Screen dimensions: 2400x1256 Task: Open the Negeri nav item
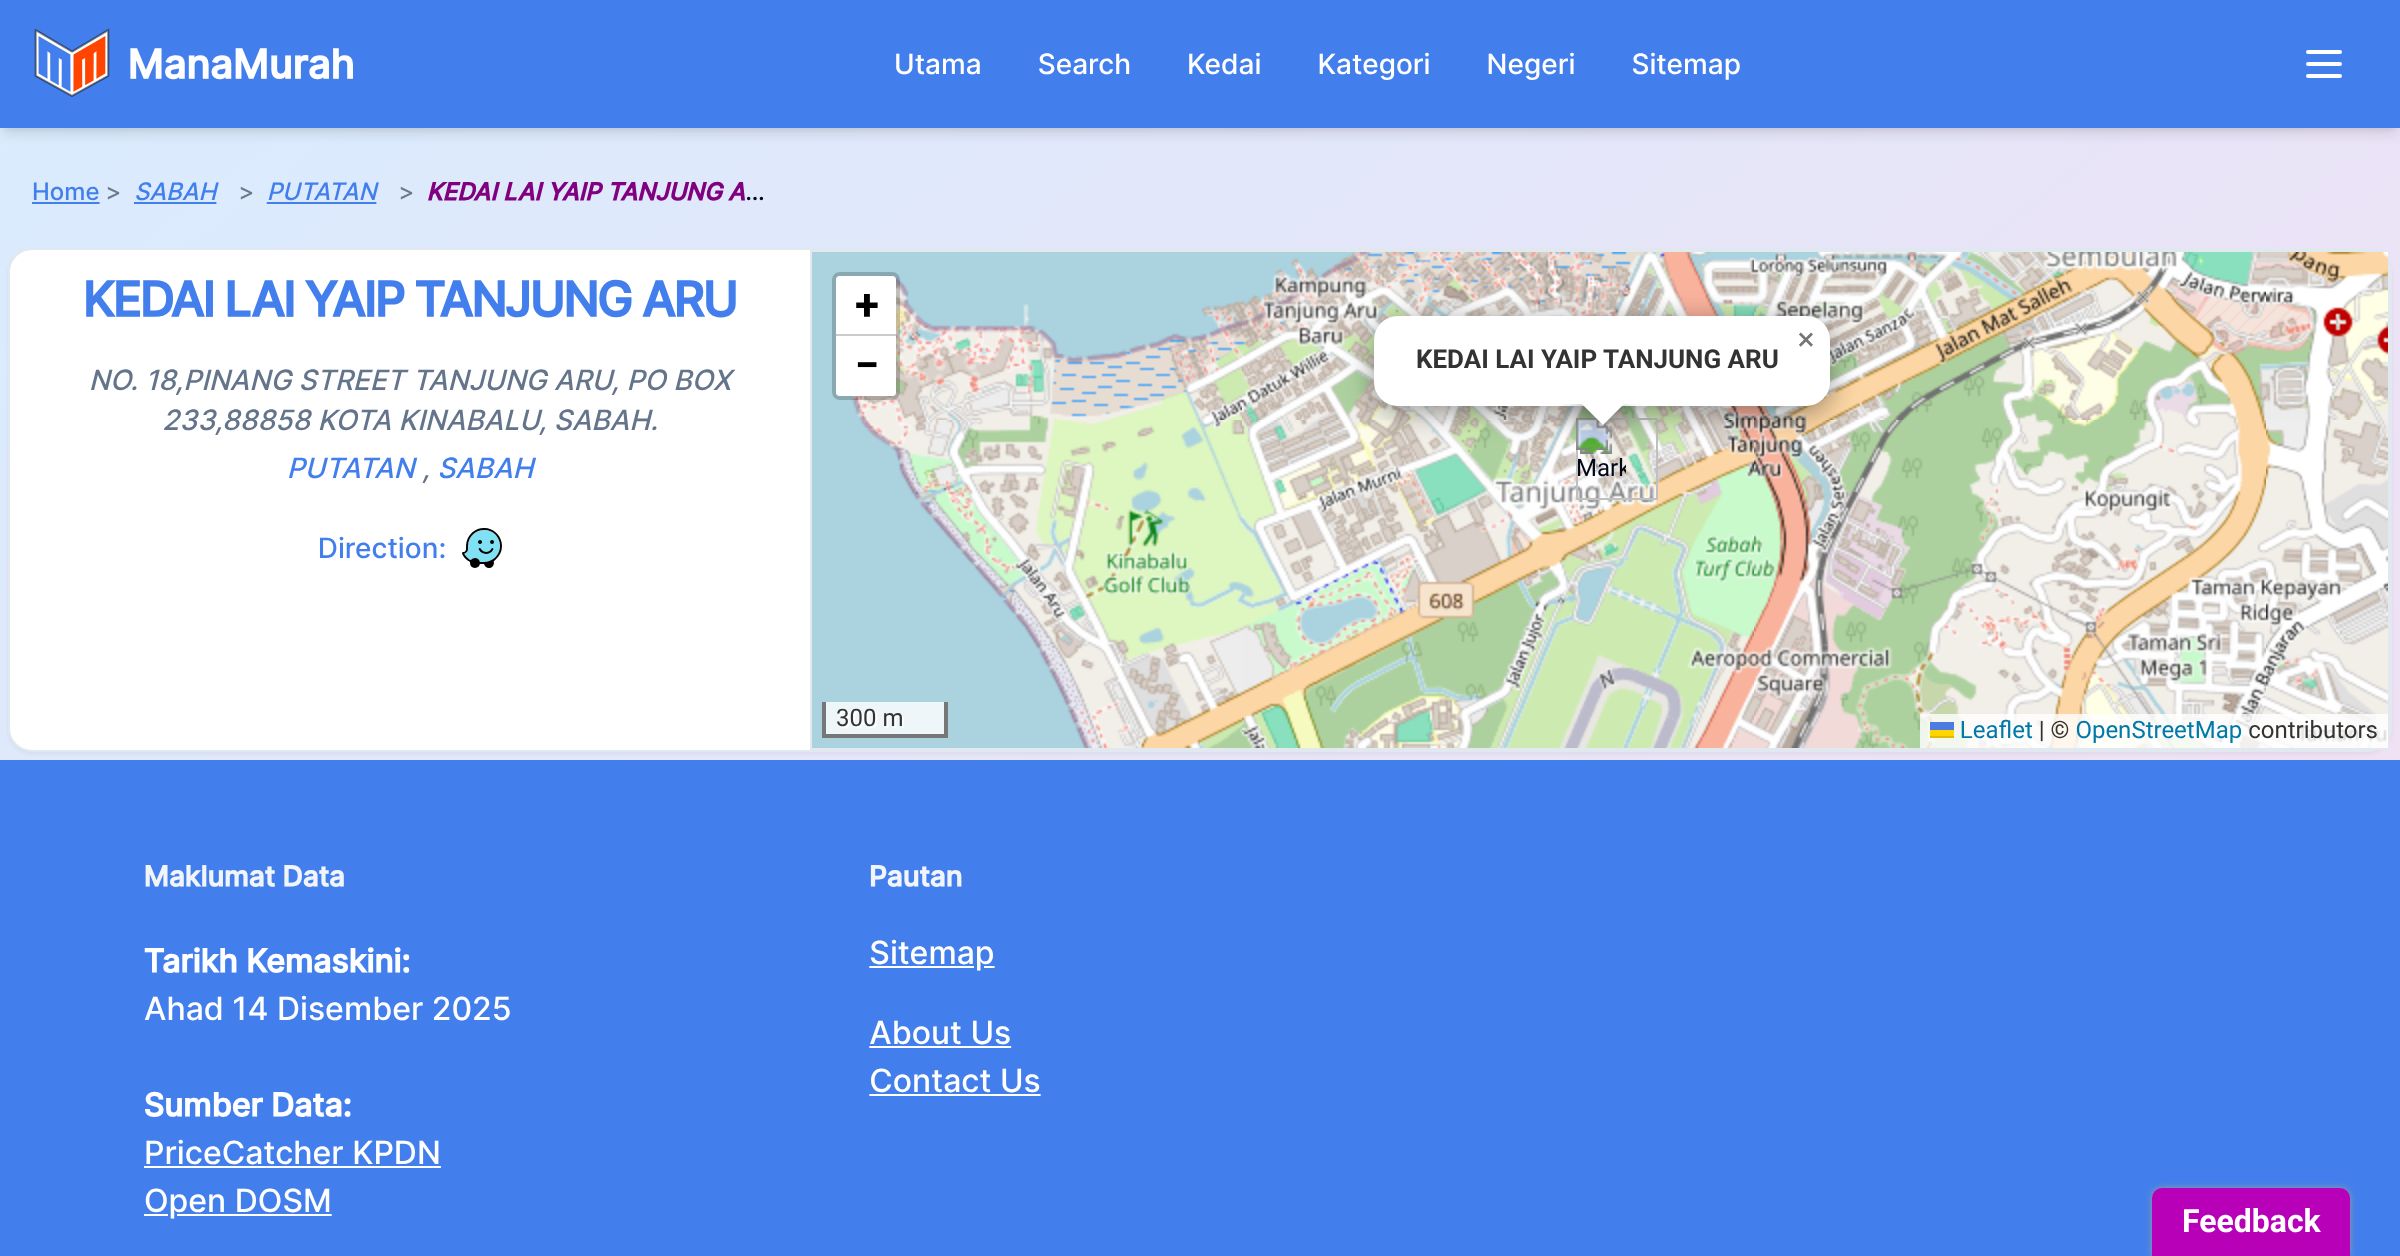[x=1530, y=64]
